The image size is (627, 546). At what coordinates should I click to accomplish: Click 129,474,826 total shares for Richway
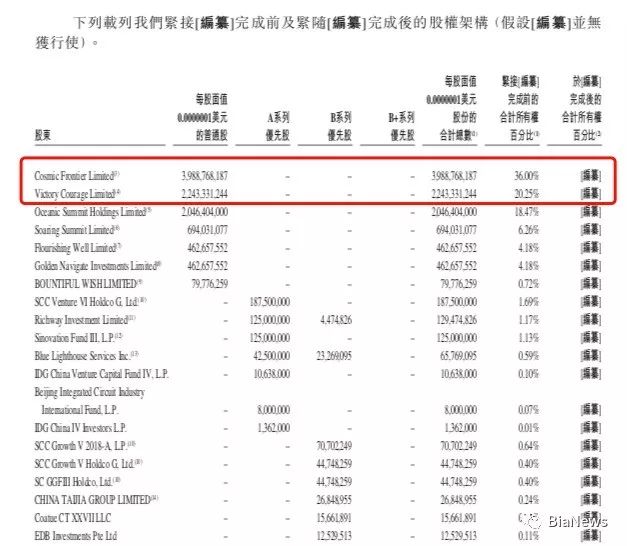[x=456, y=320]
